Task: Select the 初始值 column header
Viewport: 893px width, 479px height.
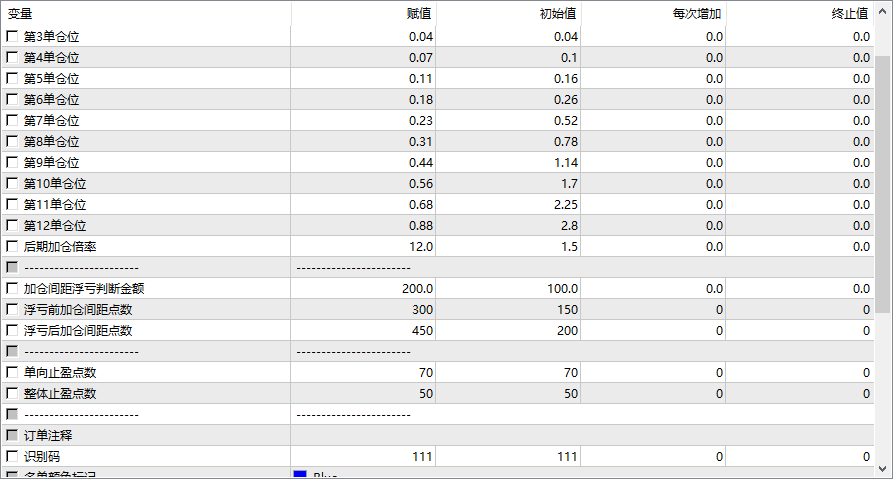Action: [509, 14]
